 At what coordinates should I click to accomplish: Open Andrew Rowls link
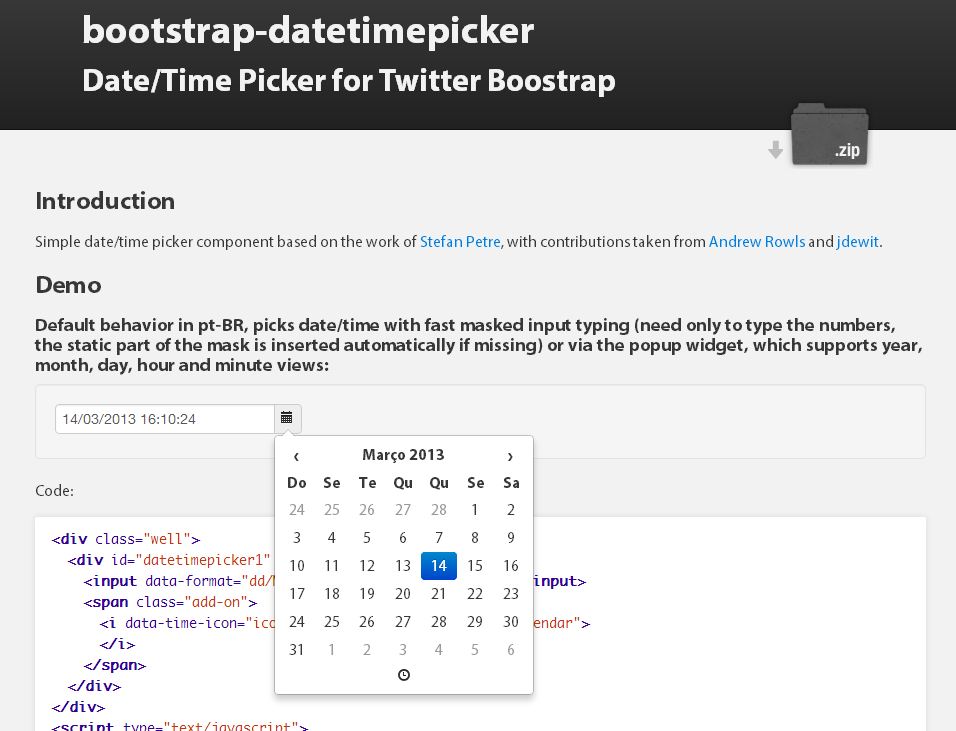(757, 241)
